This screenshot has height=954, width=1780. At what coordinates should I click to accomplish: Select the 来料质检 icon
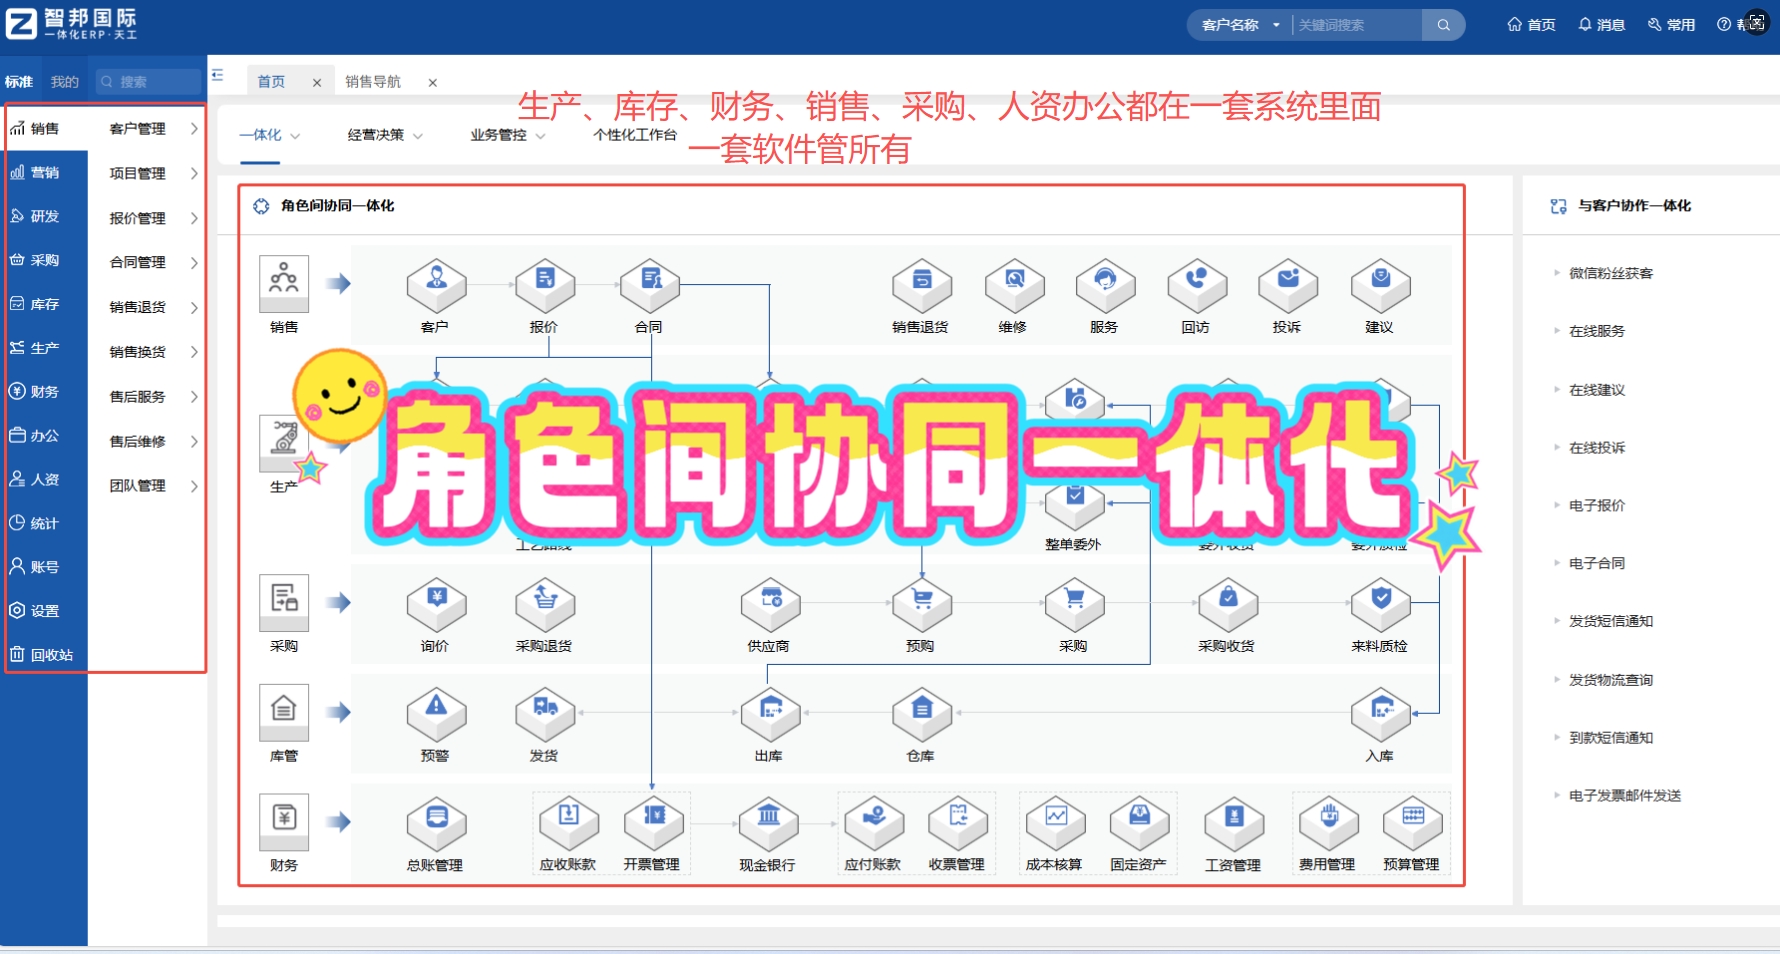1380,604
